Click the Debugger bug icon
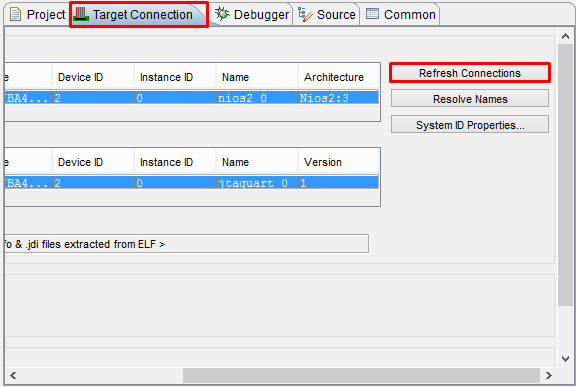 coord(222,14)
